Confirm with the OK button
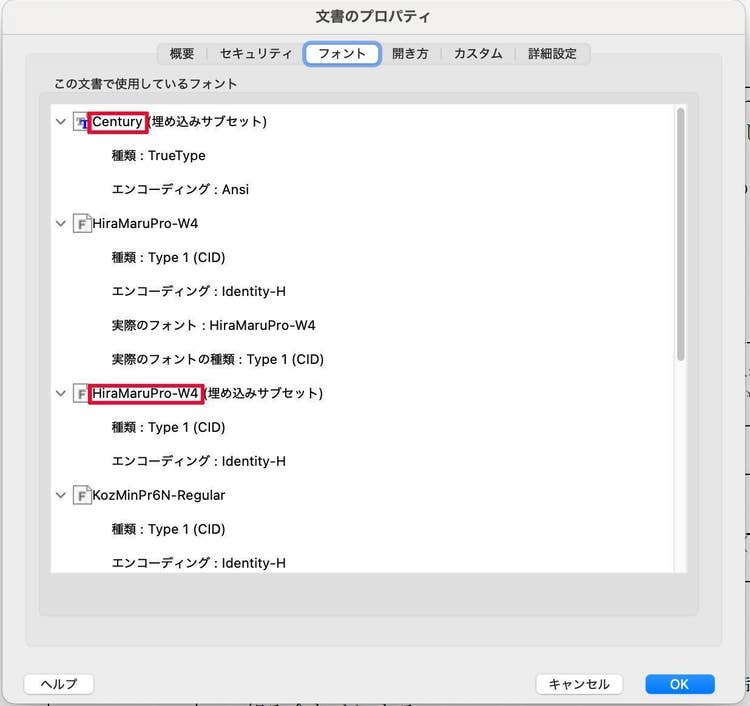750x706 pixels. (679, 684)
